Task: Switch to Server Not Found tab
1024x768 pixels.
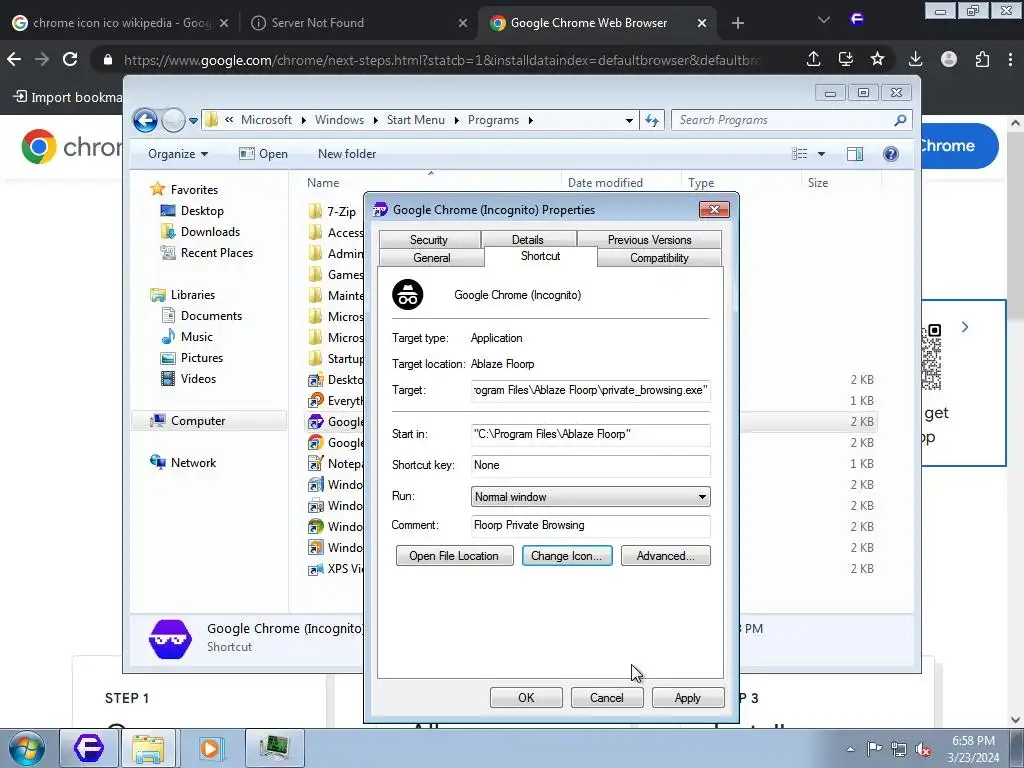Action: (359, 23)
